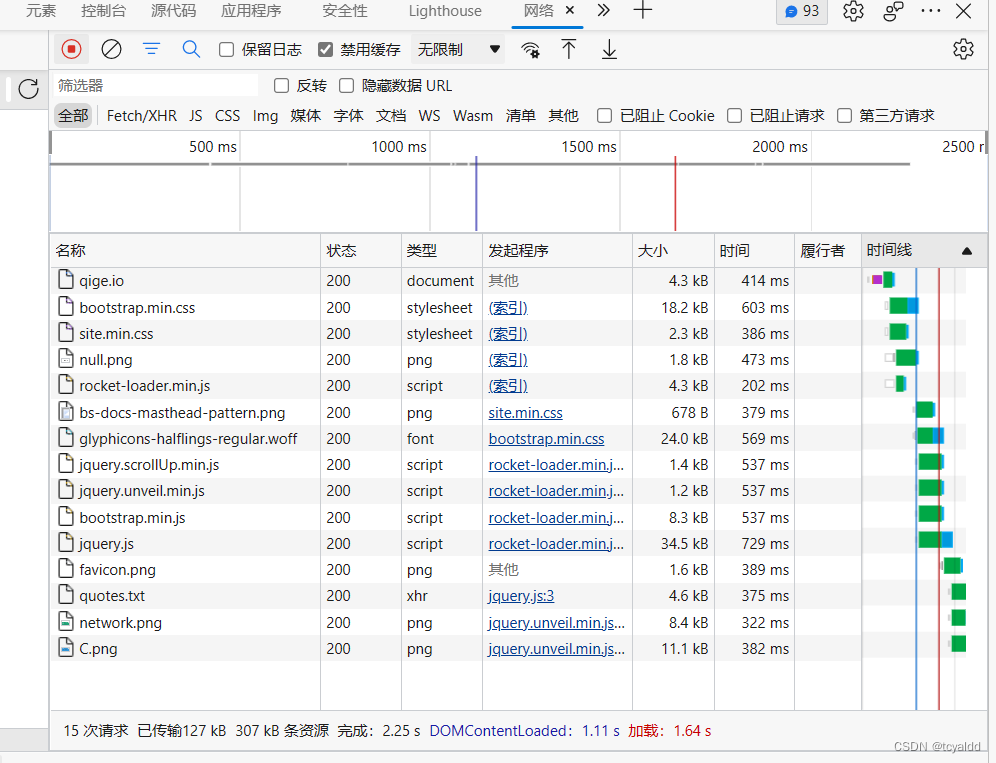
Task: Import HAR file with up arrow icon
Action: point(569,49)
